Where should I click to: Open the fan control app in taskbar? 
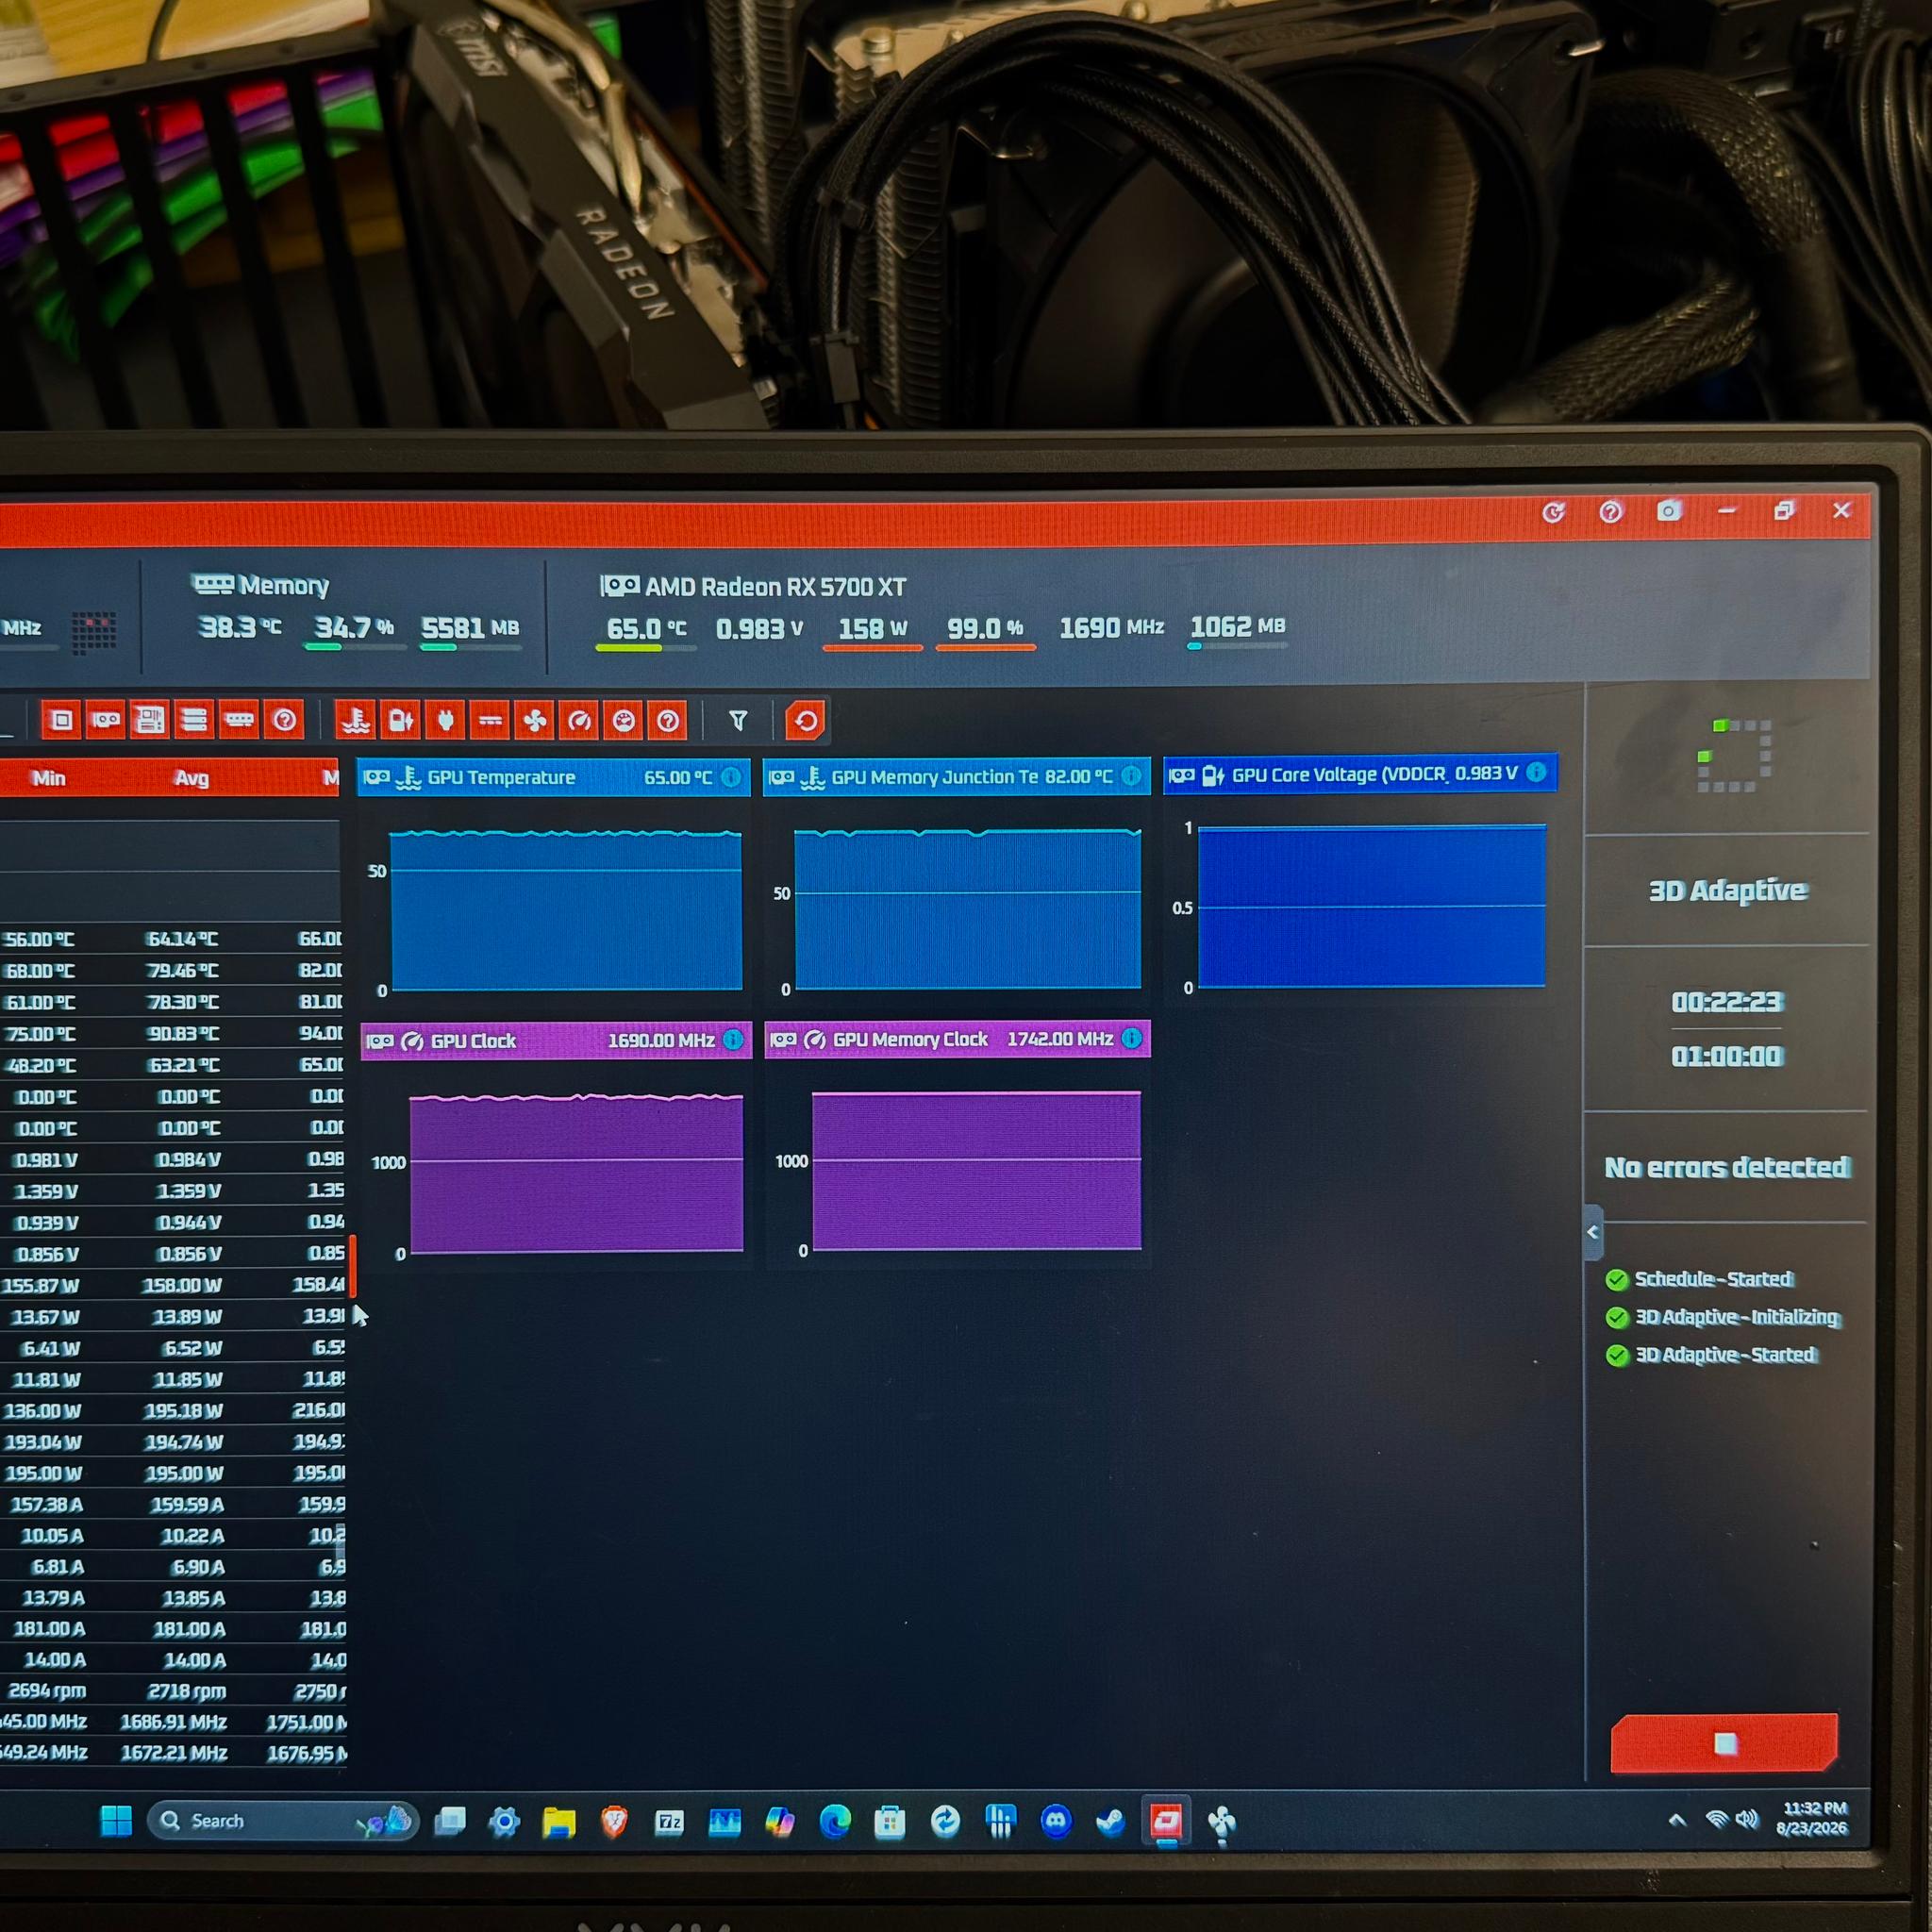tap(1221, 1823)
